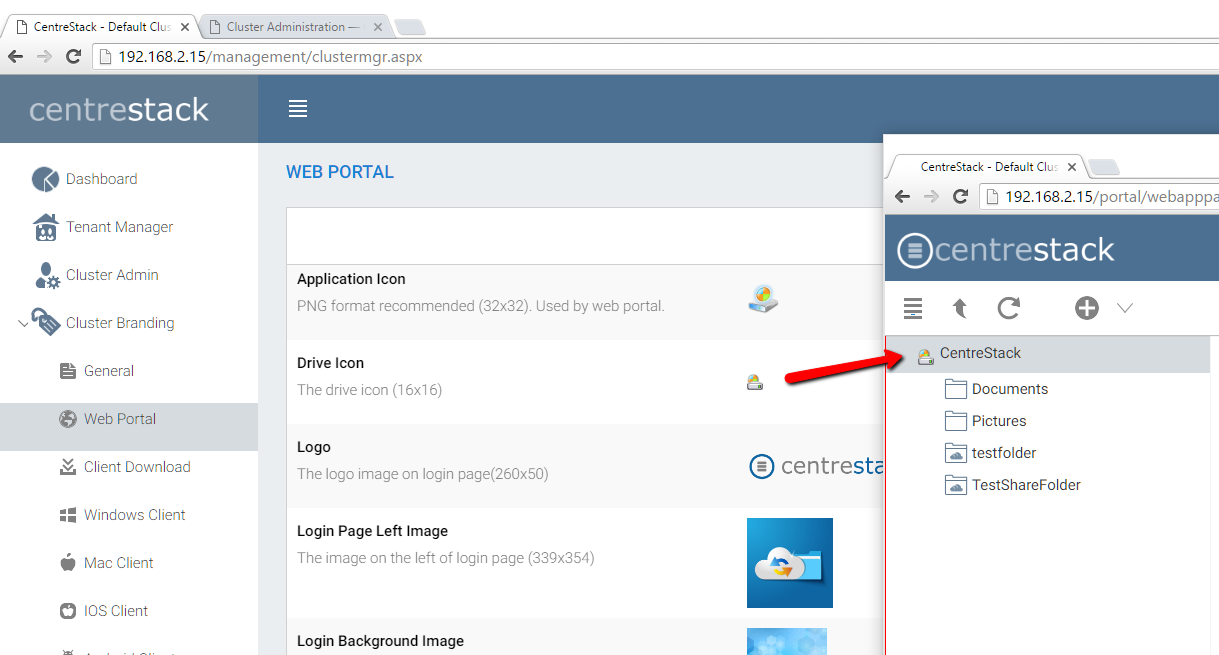Image resolution: width=1219 pixels, height=655 pixels.
Task: Switch to the Cluster Administration browser tab
Action: click(290, 26)
